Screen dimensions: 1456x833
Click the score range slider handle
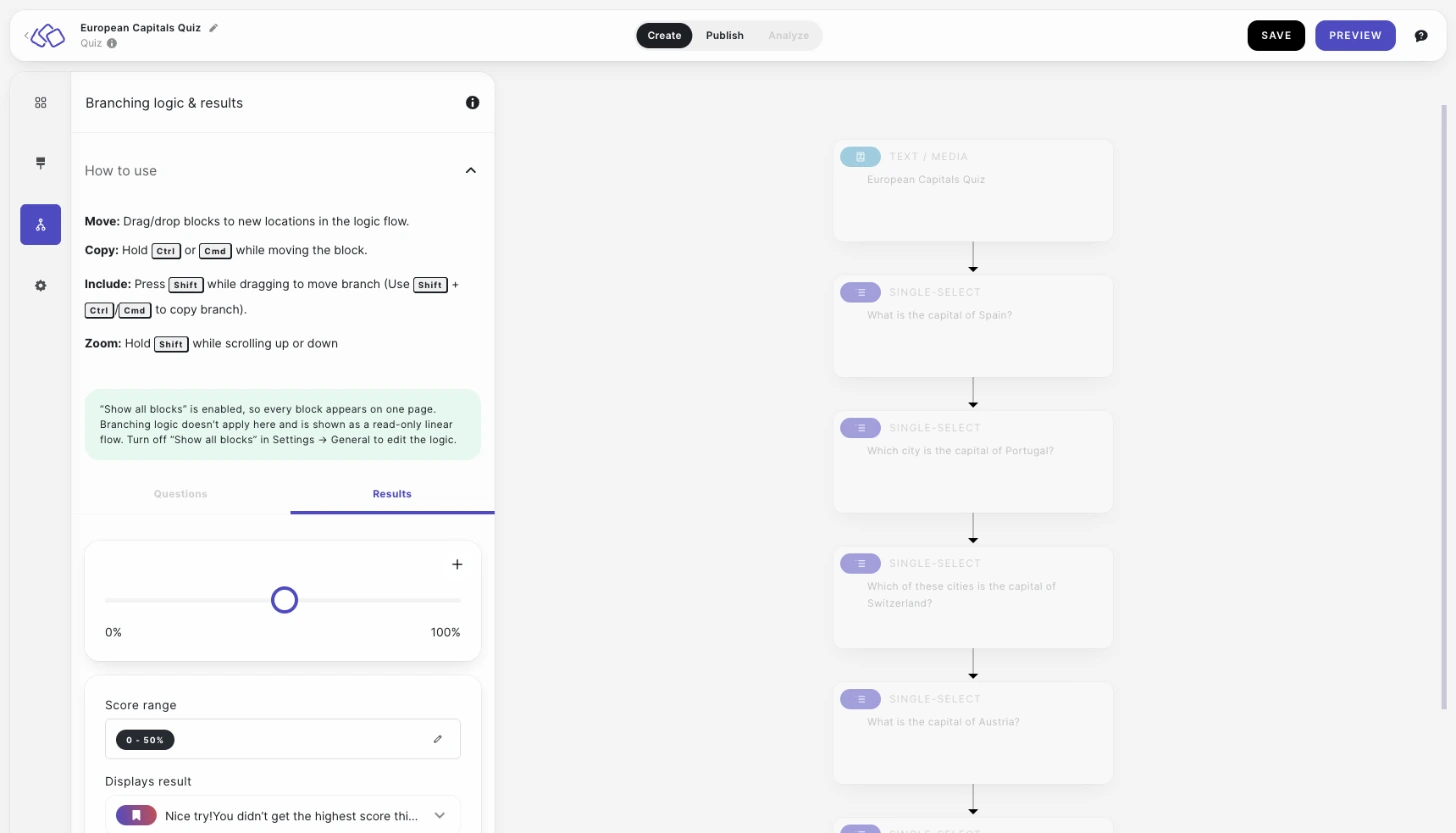click(285, 600)
